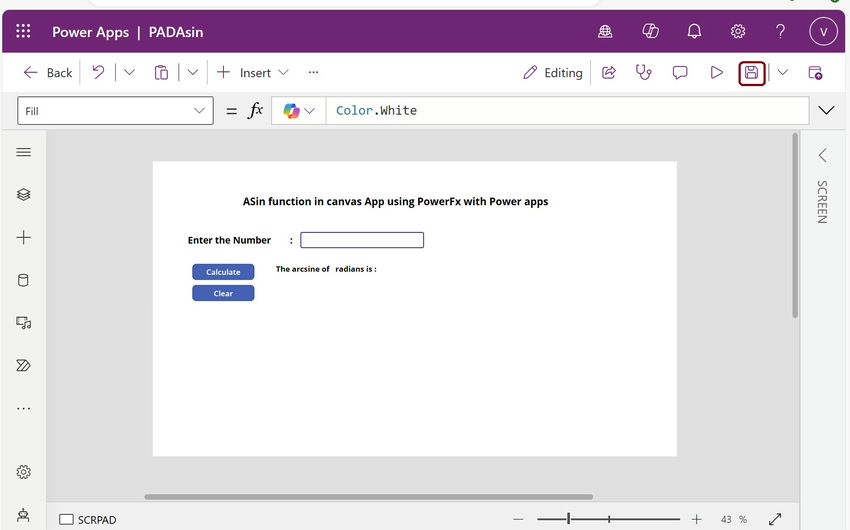Viewport: 850px width, 530px height.
Task: Click the fx formula icon
Action: tap(255, 110)
